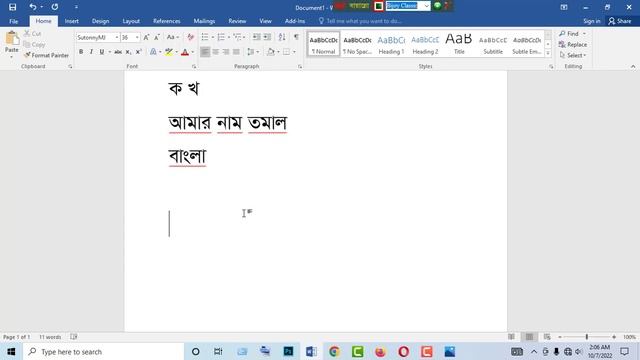This screenshot has height=360, width=640.
Task: Click the Find button
Action: [569, 33]
